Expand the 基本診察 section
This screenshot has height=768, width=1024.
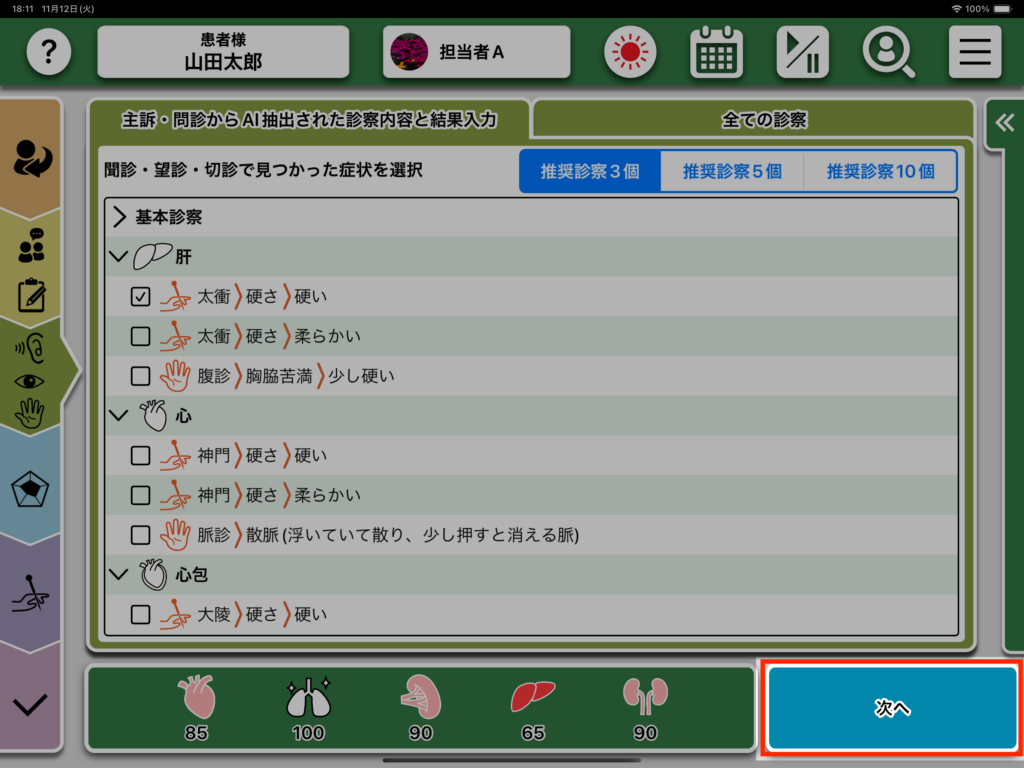120,217
